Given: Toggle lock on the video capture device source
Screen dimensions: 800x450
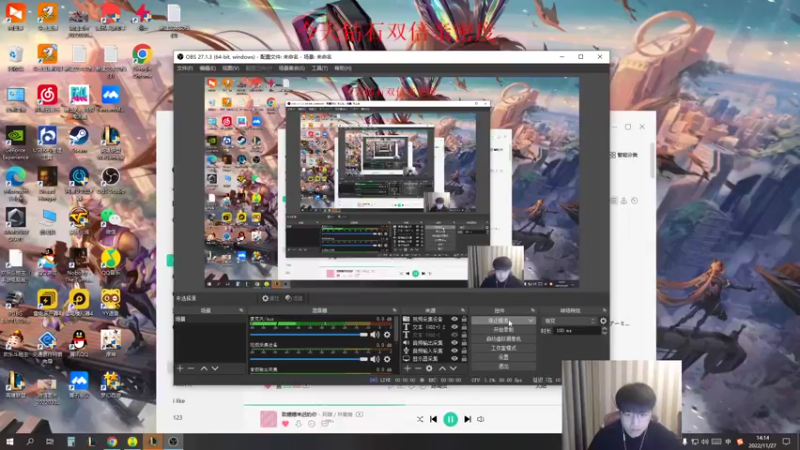Looking at the screenshot, I should coord(464,319).
